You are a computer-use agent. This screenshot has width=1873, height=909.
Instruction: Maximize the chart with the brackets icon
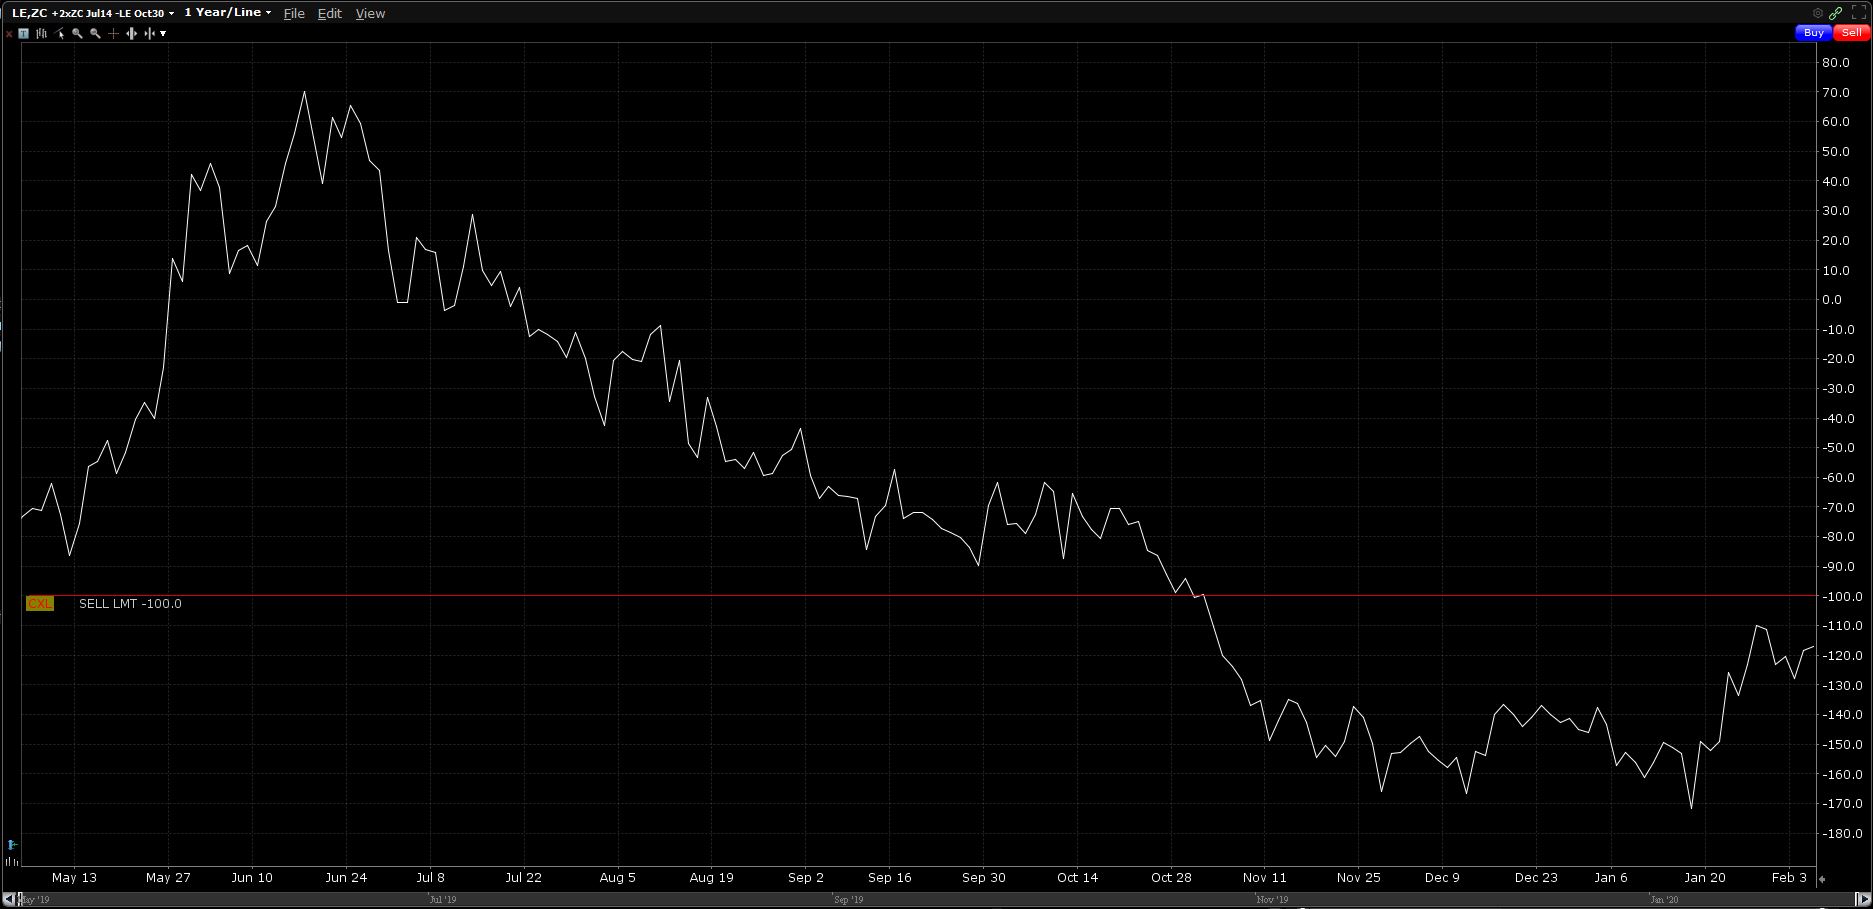click(x=1859, y=13)
